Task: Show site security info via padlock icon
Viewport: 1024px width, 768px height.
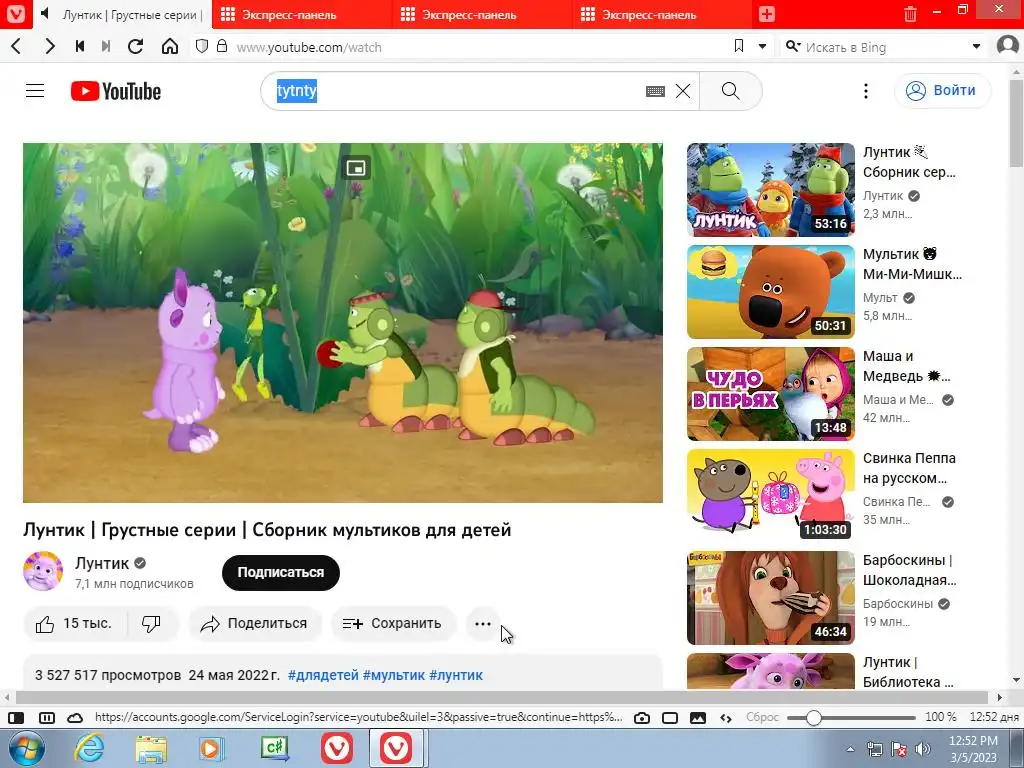Action: click(x=222, y=46)
